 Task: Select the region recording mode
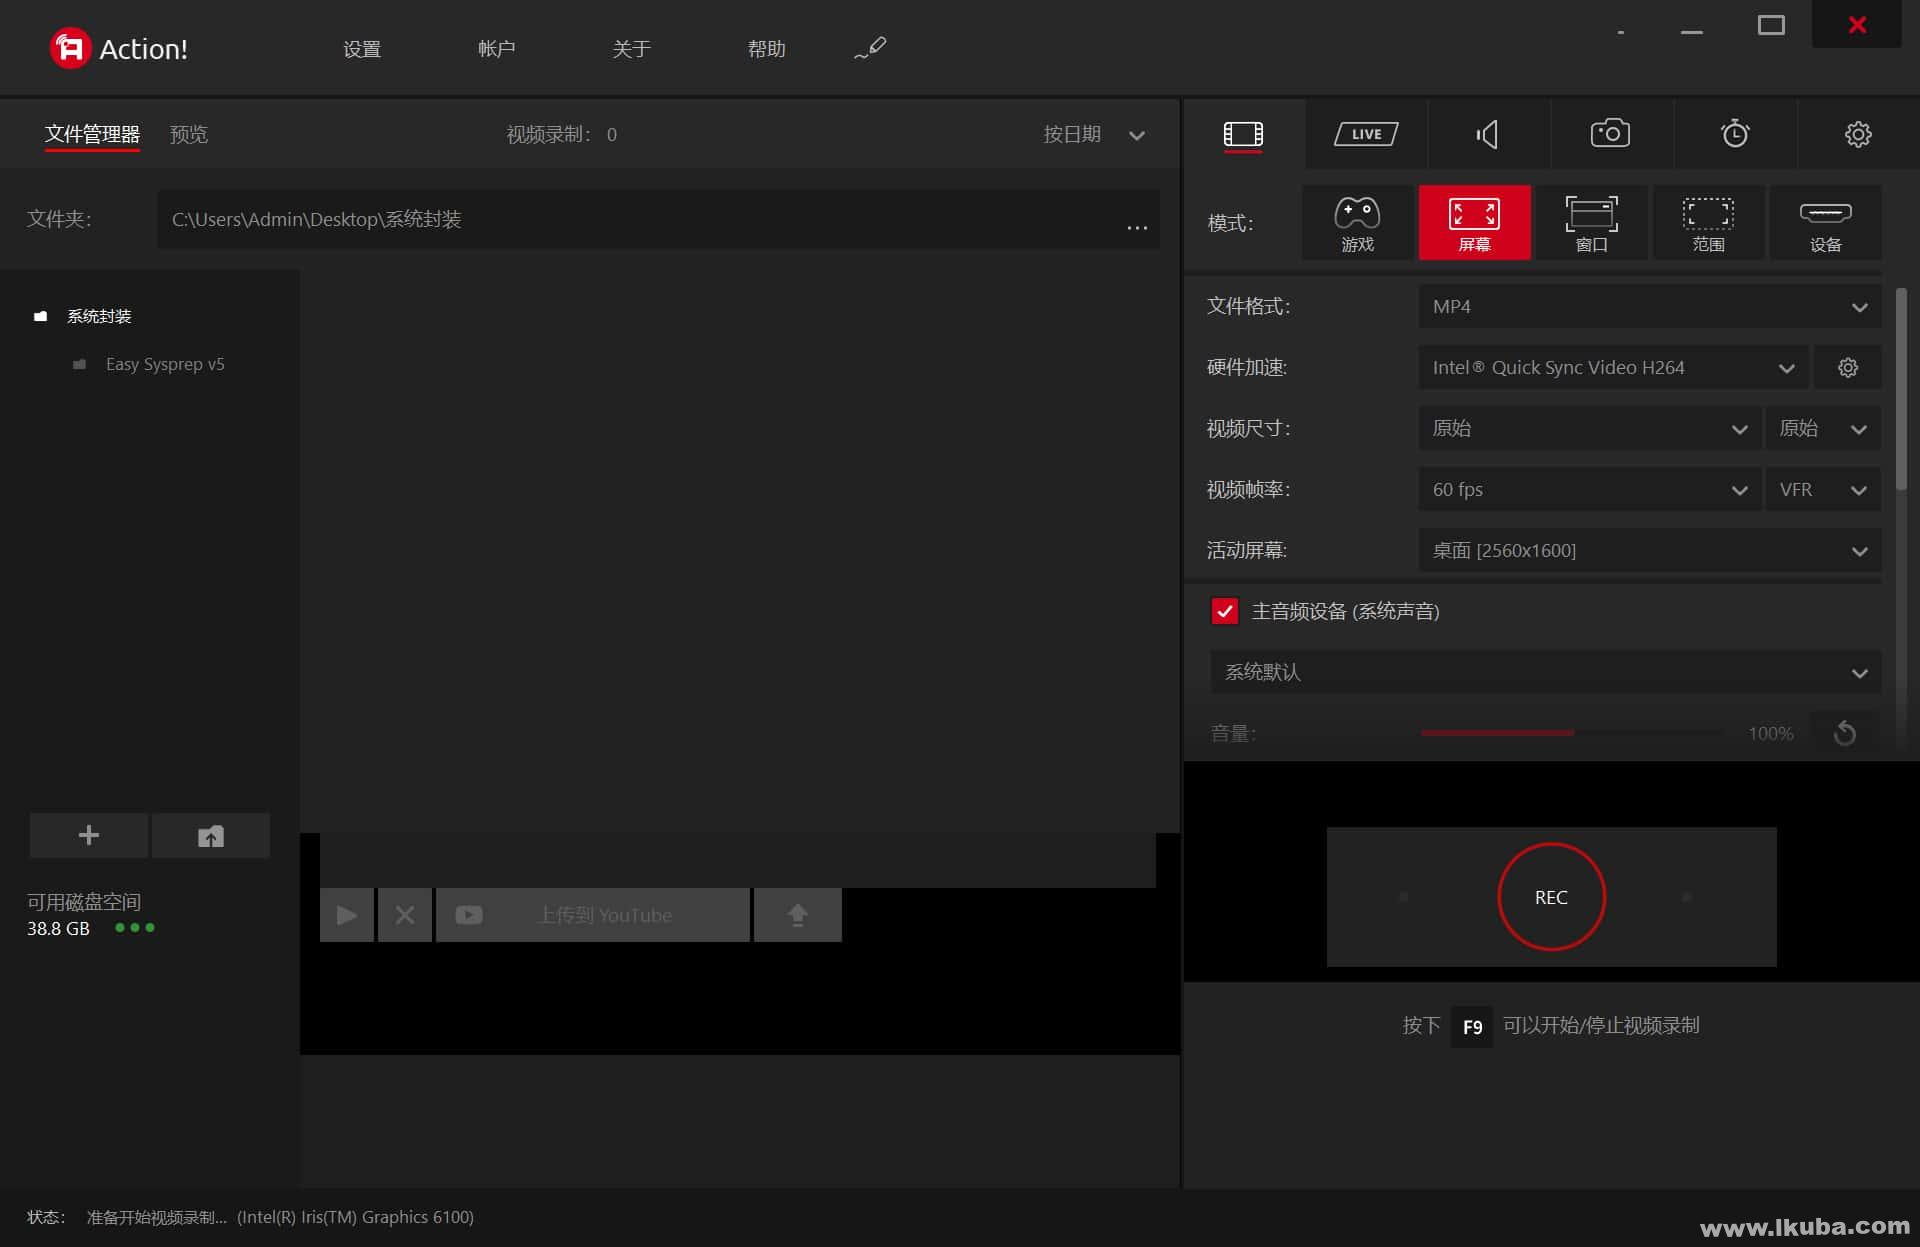(x=1708, y=223)
